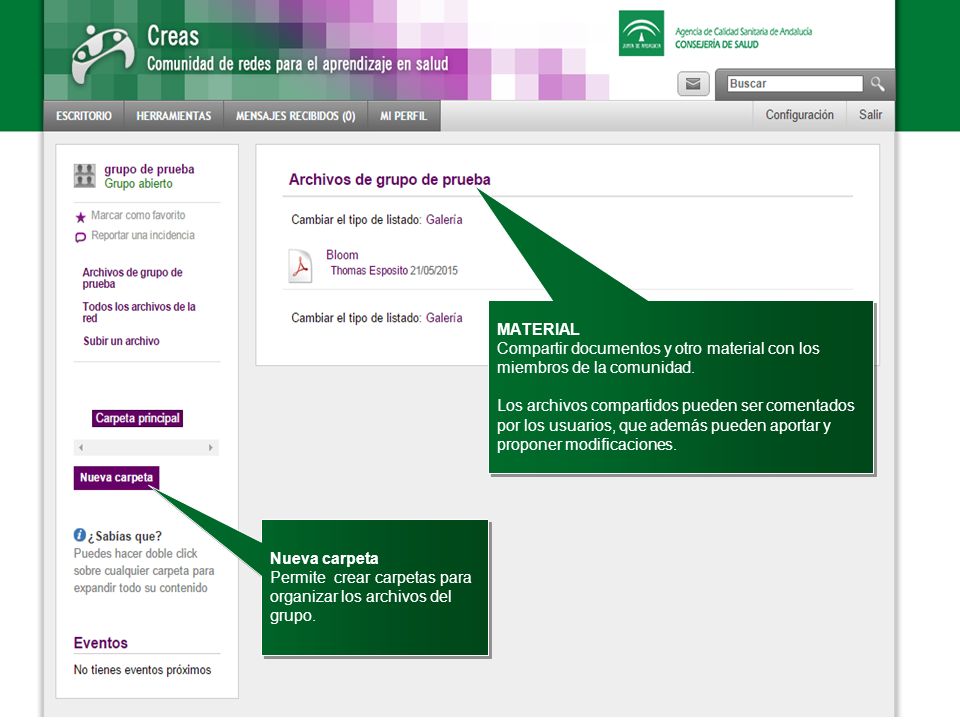Open the Bloom file title link
Image resolution: width=960 pixels, height=720 pixels.
[x=342, y=255]
